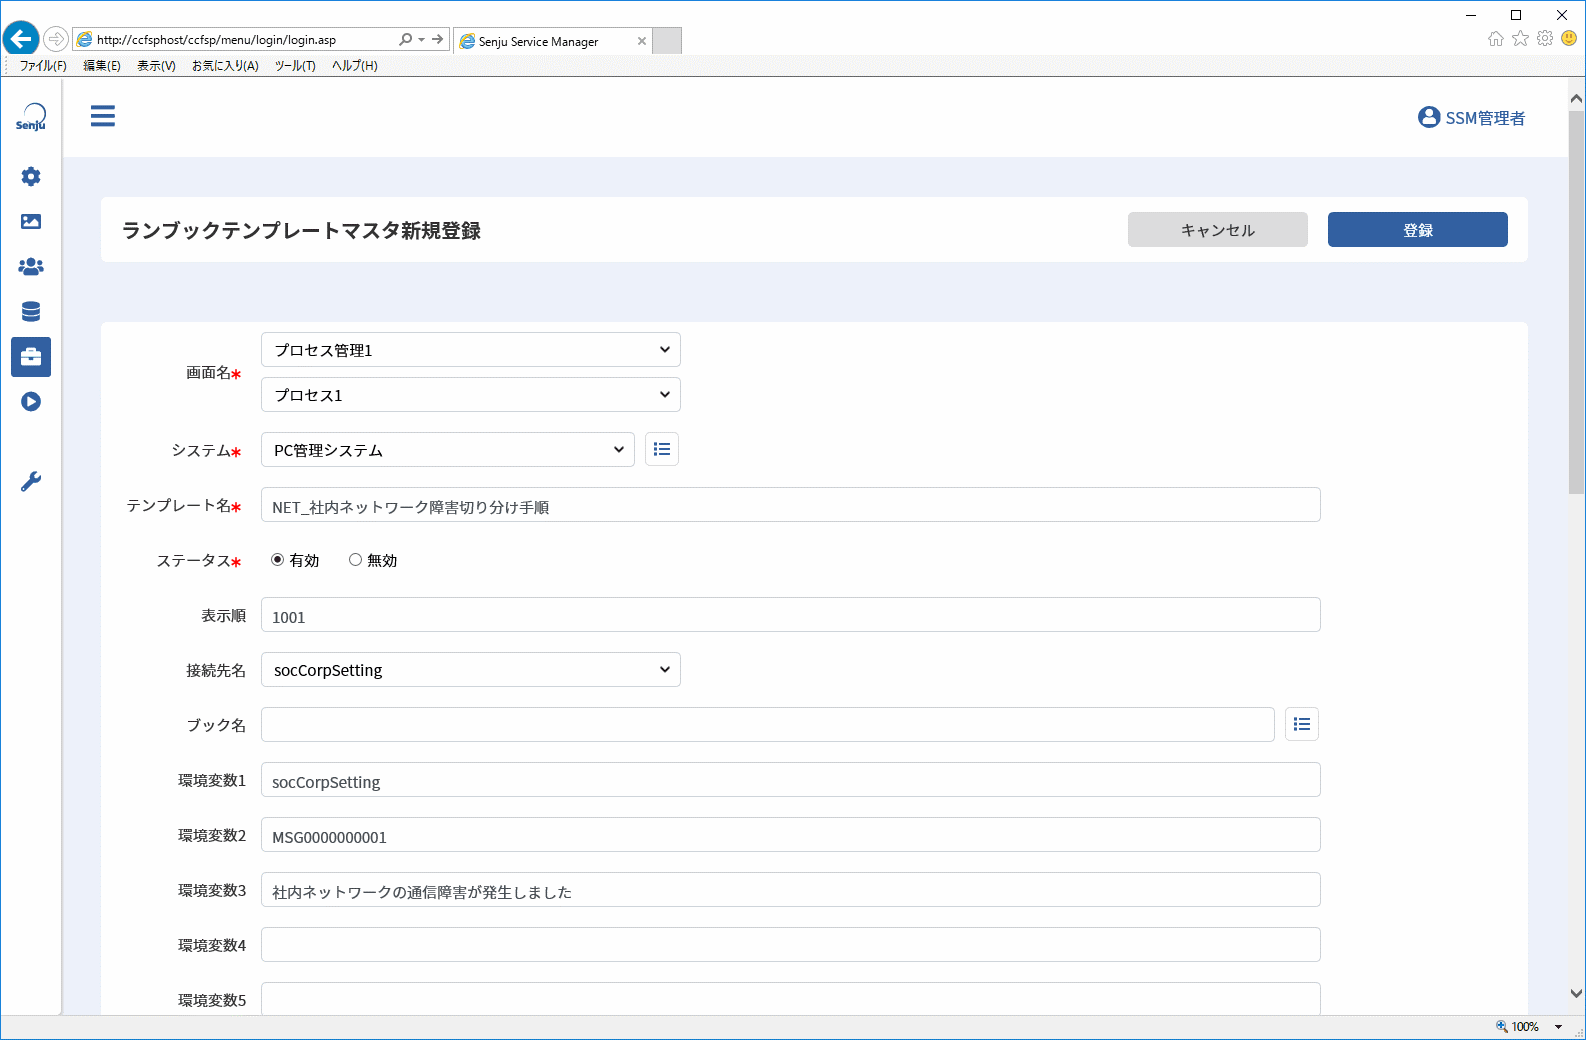Open the system list picker icon

(662, 450)
